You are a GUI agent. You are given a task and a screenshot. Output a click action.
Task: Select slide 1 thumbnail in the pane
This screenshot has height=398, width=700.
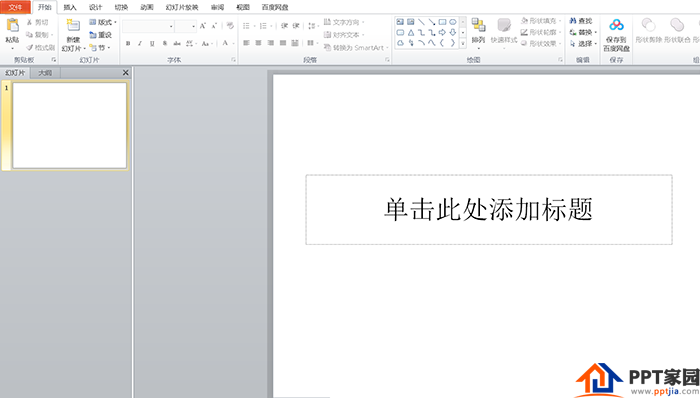pyautogui.click(x=70, y=125)
